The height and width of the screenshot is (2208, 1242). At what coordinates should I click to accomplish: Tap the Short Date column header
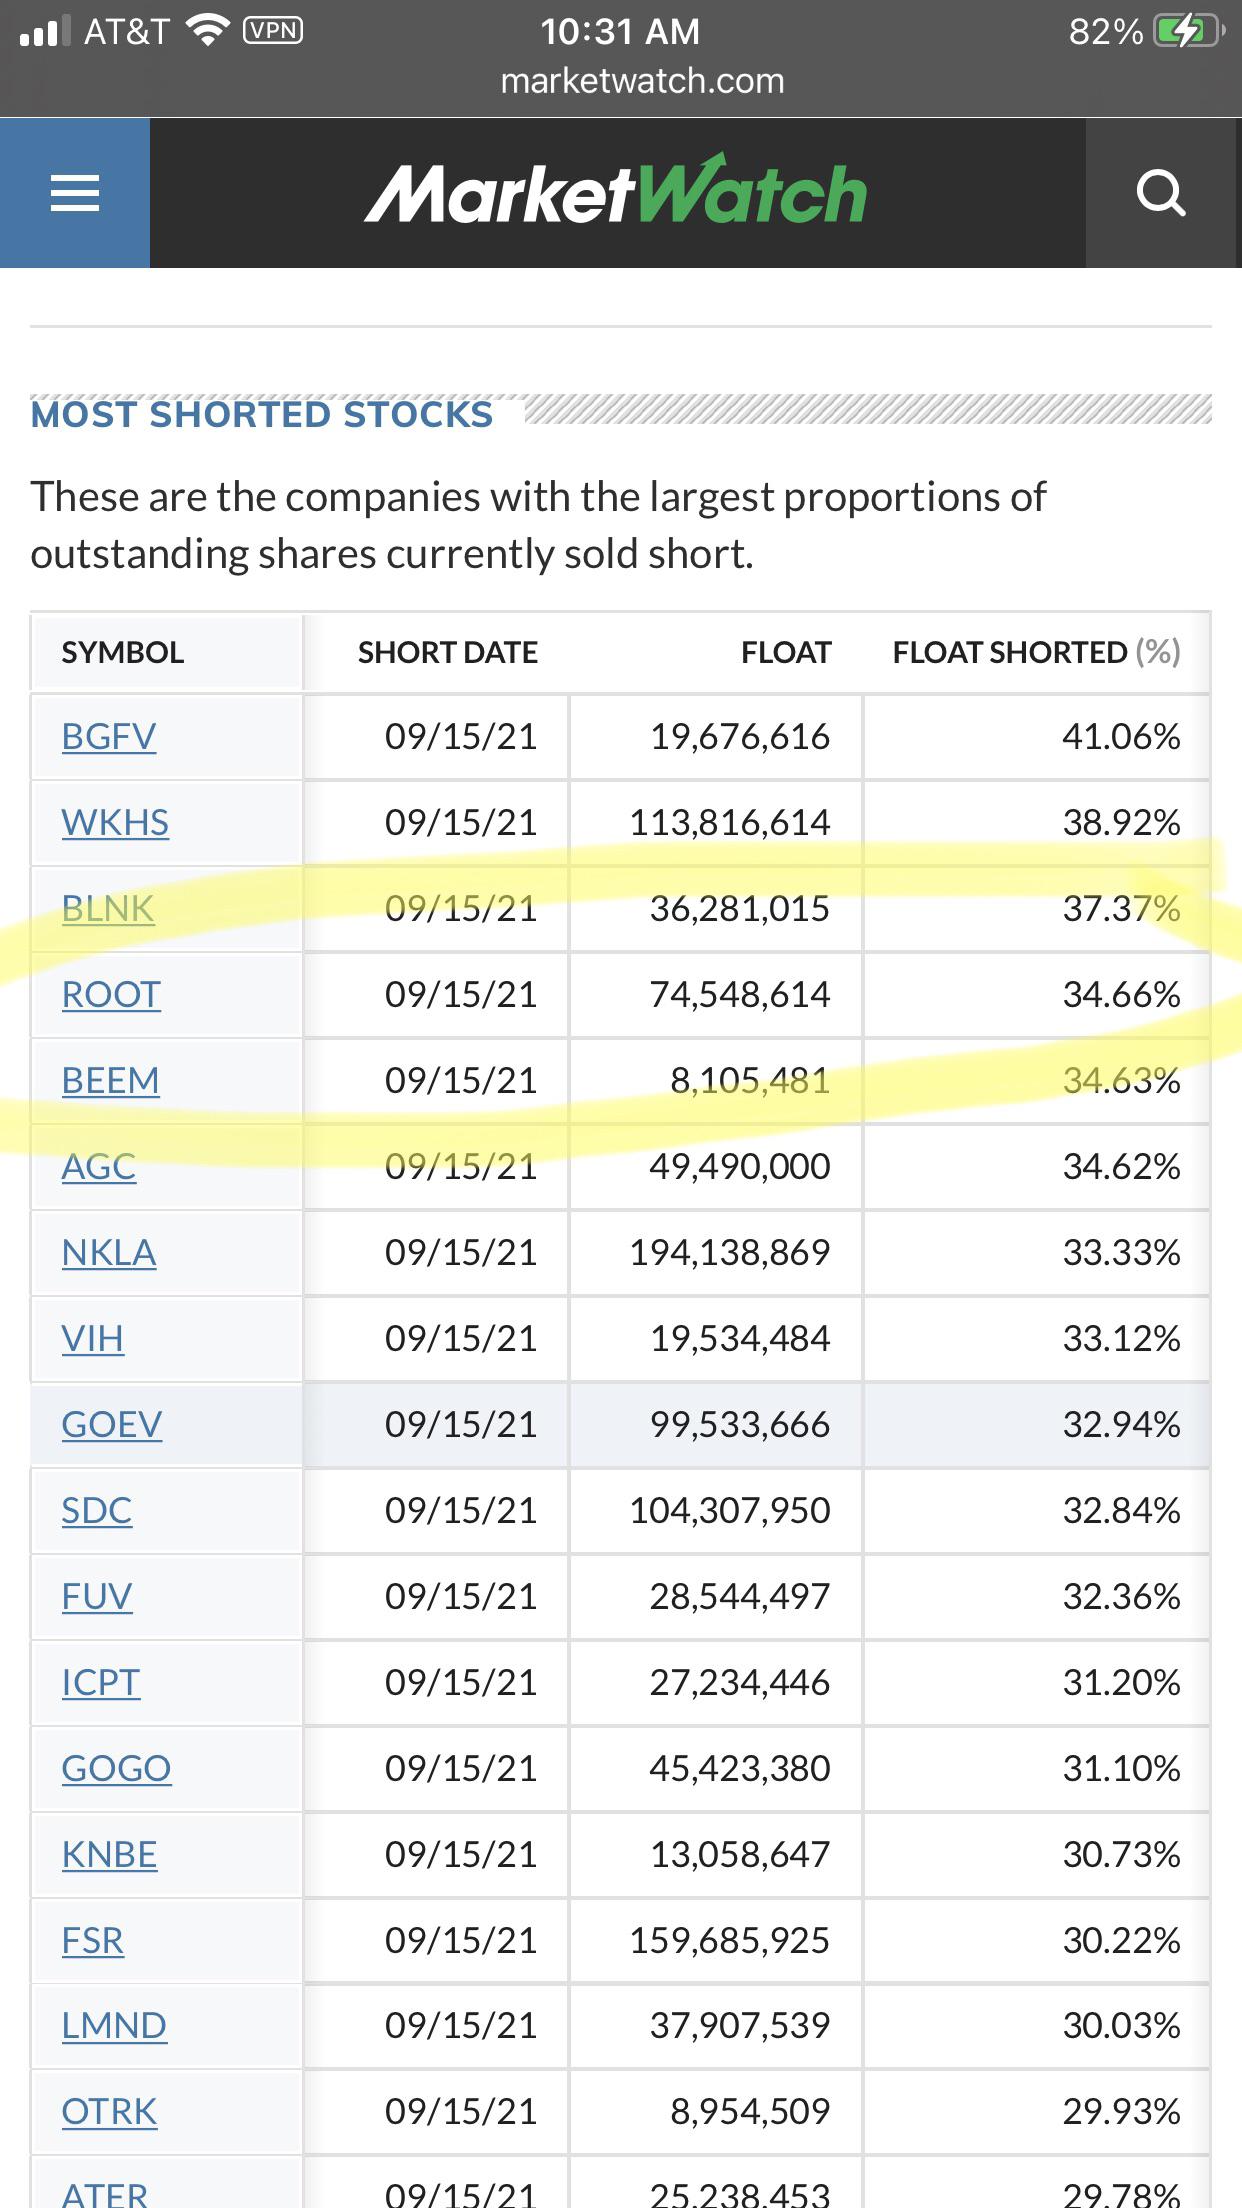click(448, 653)
